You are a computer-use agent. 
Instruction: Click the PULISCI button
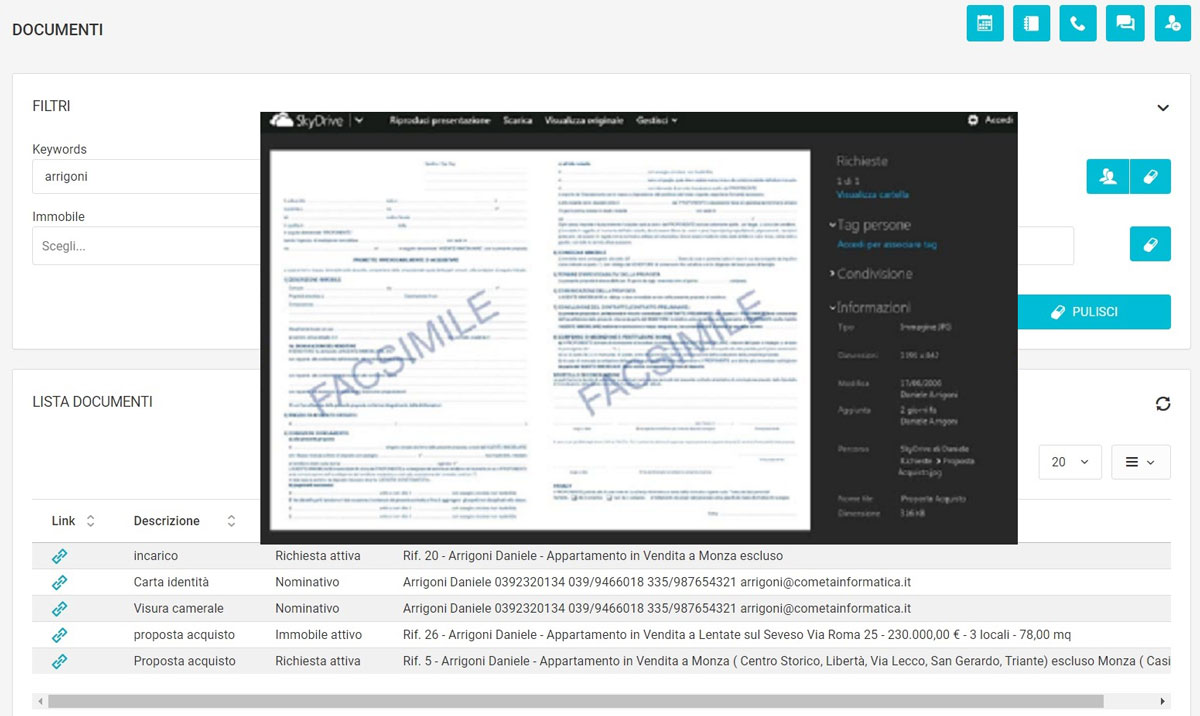1094,311
